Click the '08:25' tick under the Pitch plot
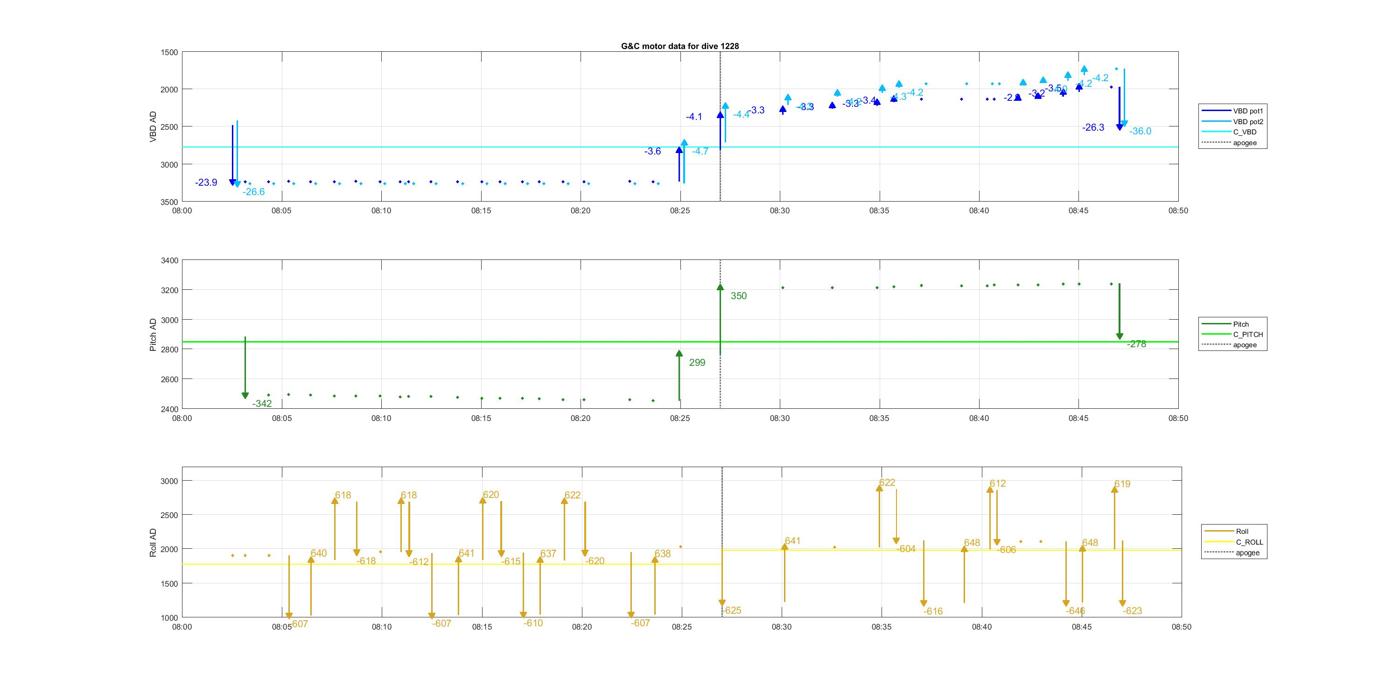The height and width of the screenshot is (693, 1400). (680, 419)
